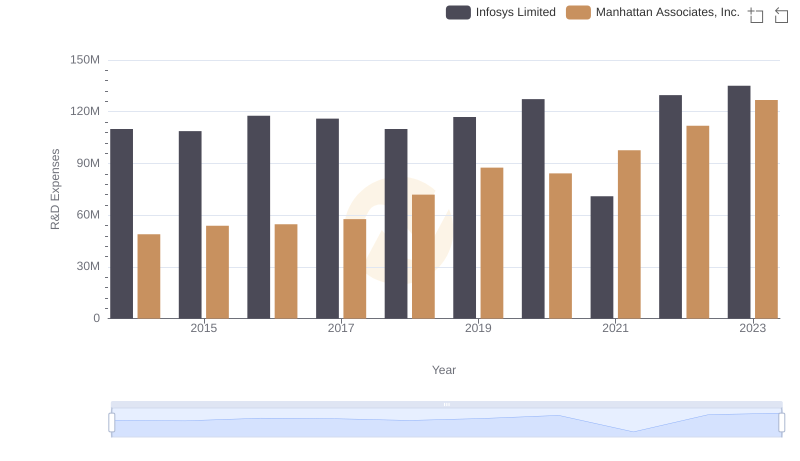Click the 2021 x-axis label
The height and width of the screenshot is (461, 800).
point(615,328)
